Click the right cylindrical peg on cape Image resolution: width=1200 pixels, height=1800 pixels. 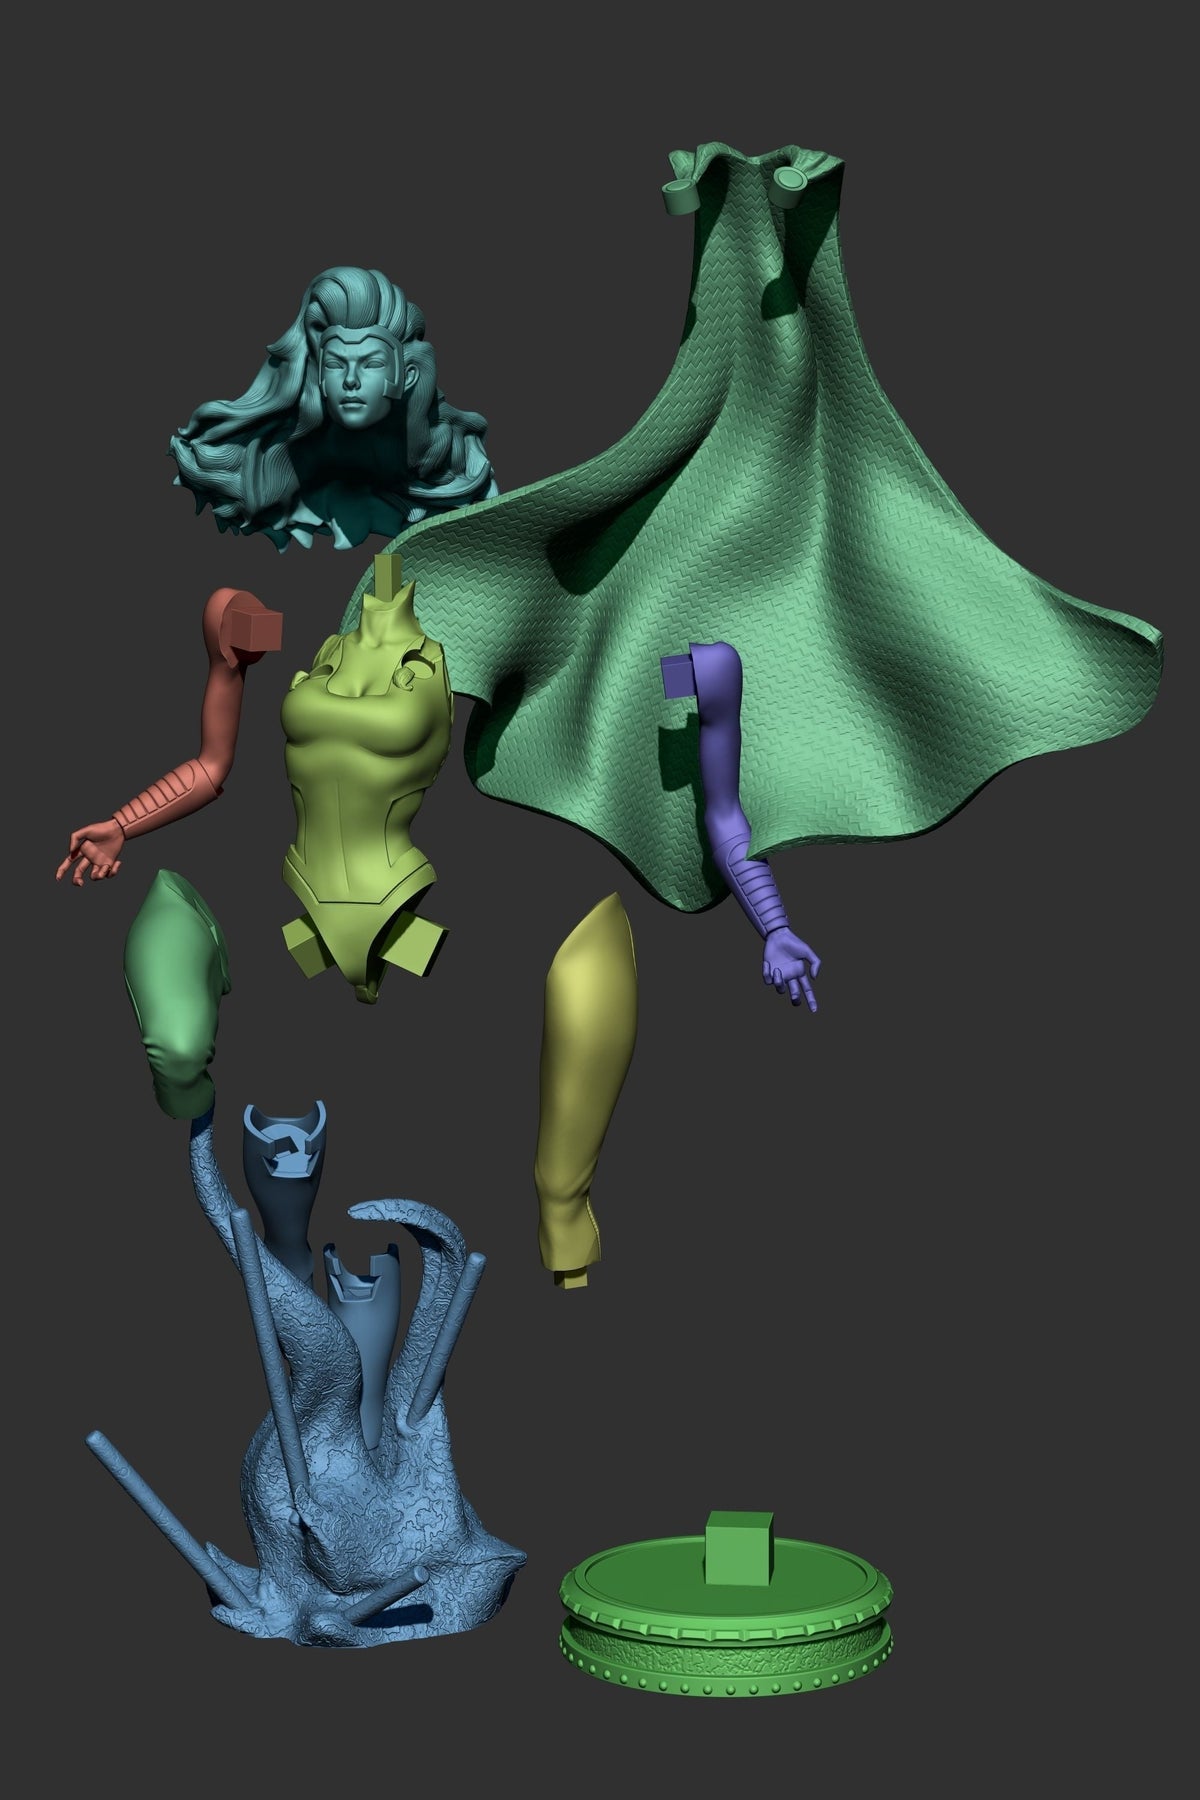[x=790, y=182]
